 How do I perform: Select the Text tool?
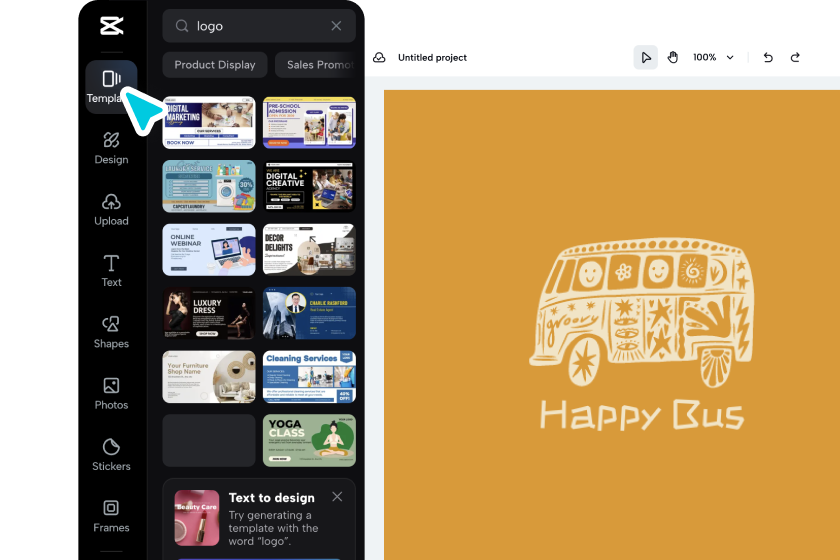point(111,270)
